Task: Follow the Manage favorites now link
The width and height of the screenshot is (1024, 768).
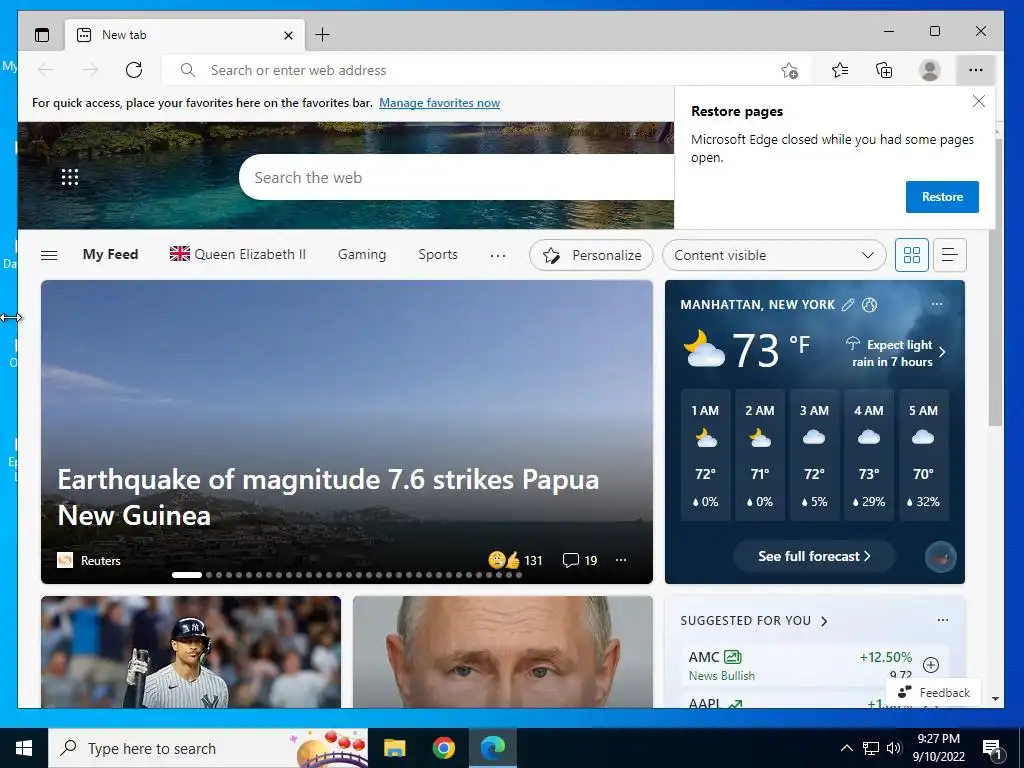Action: click(x=440, y=103)
